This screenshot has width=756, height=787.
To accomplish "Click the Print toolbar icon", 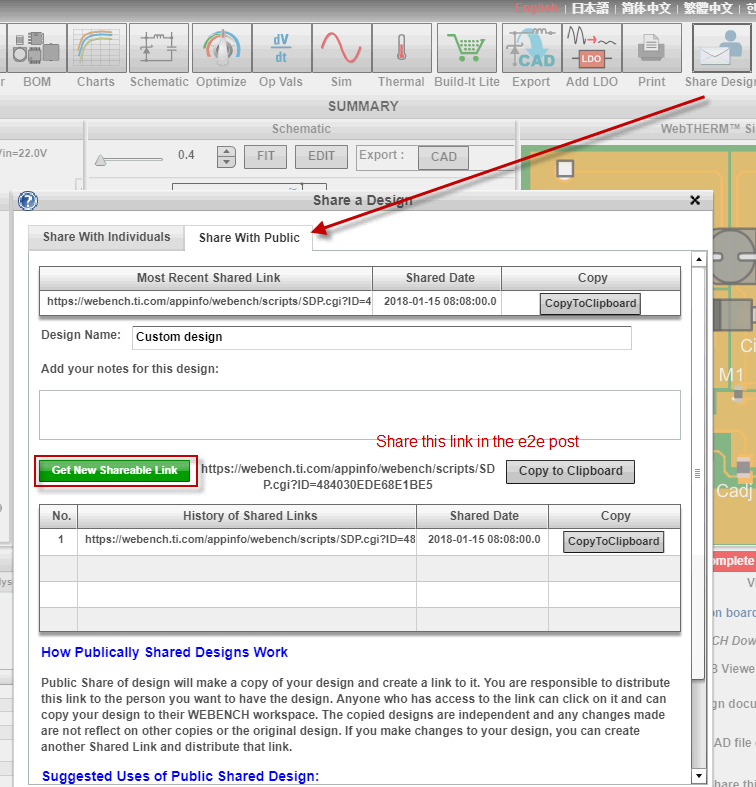I will tap(652, 48).
